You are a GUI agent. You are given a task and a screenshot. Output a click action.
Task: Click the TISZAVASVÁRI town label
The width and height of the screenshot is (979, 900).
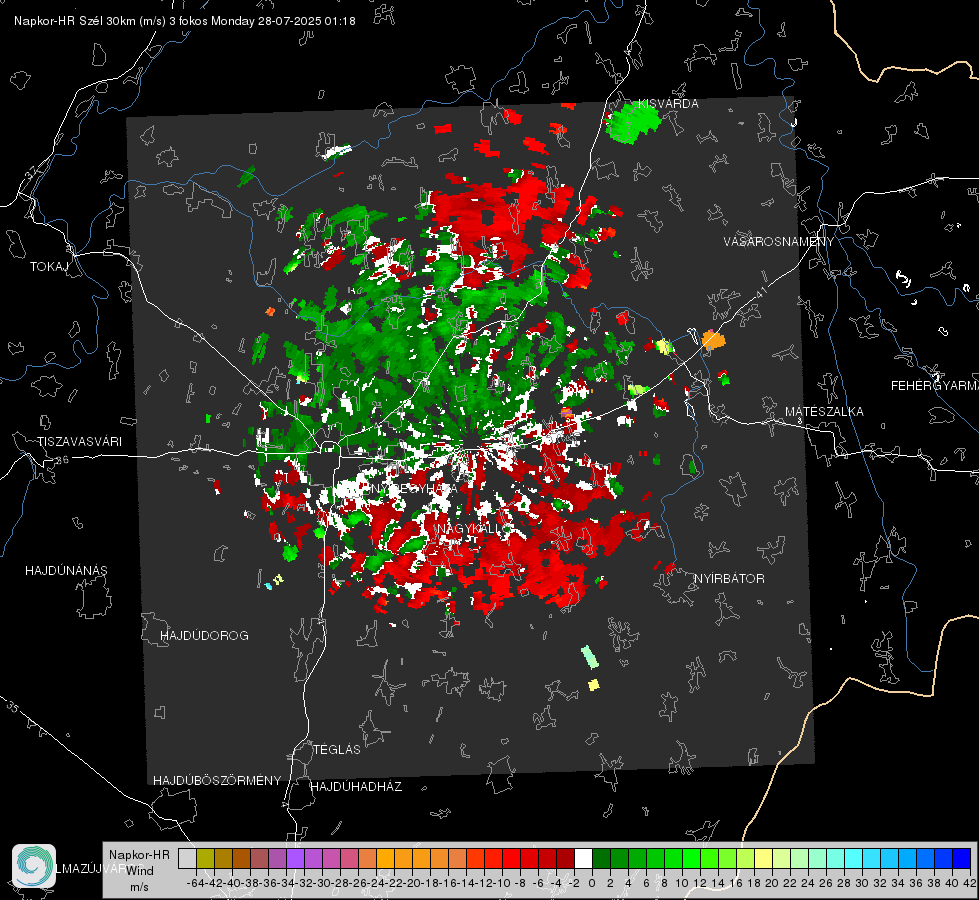tap(79, 442)
